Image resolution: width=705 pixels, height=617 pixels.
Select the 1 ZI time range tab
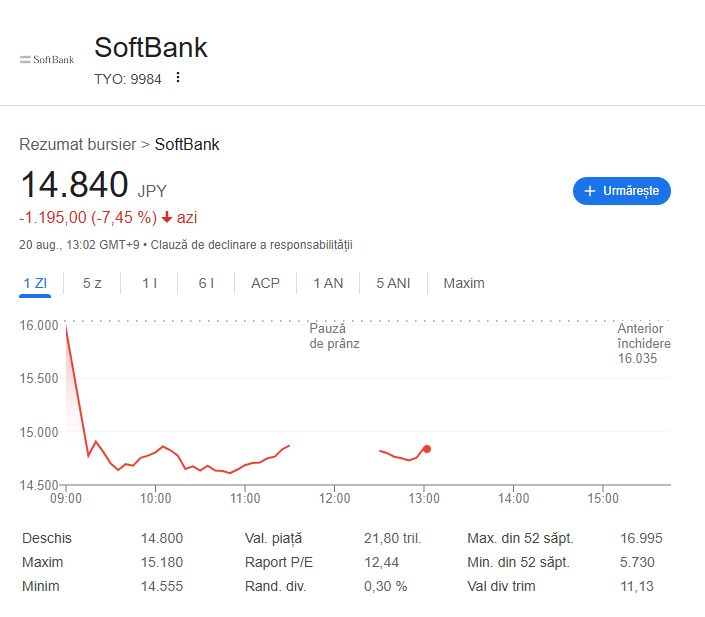tap(35, 283)
